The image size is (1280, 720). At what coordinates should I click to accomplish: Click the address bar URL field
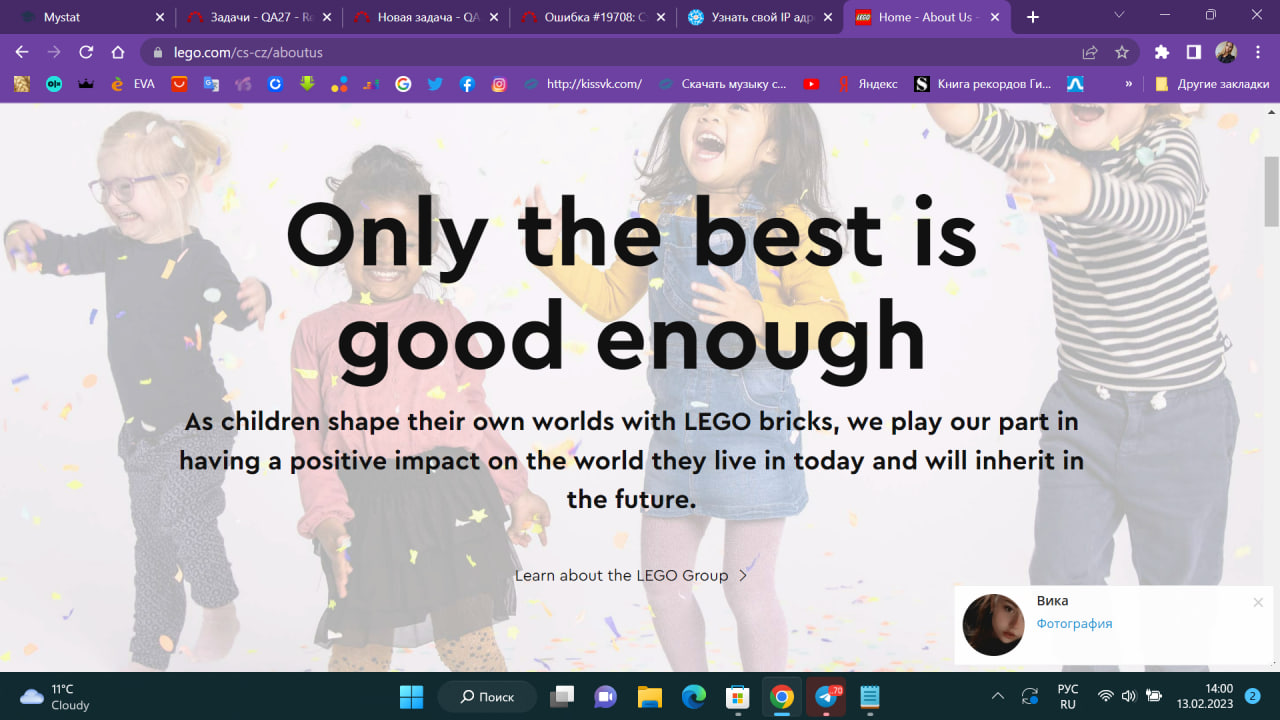coord(600,52)
